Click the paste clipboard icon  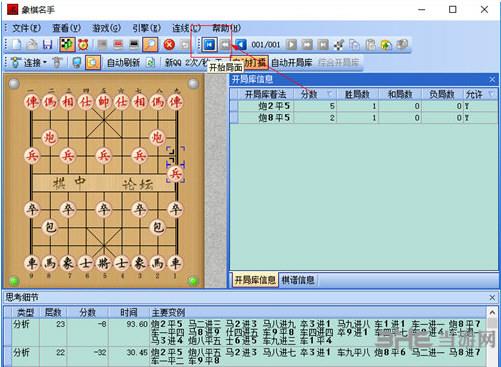coord(370,45)
